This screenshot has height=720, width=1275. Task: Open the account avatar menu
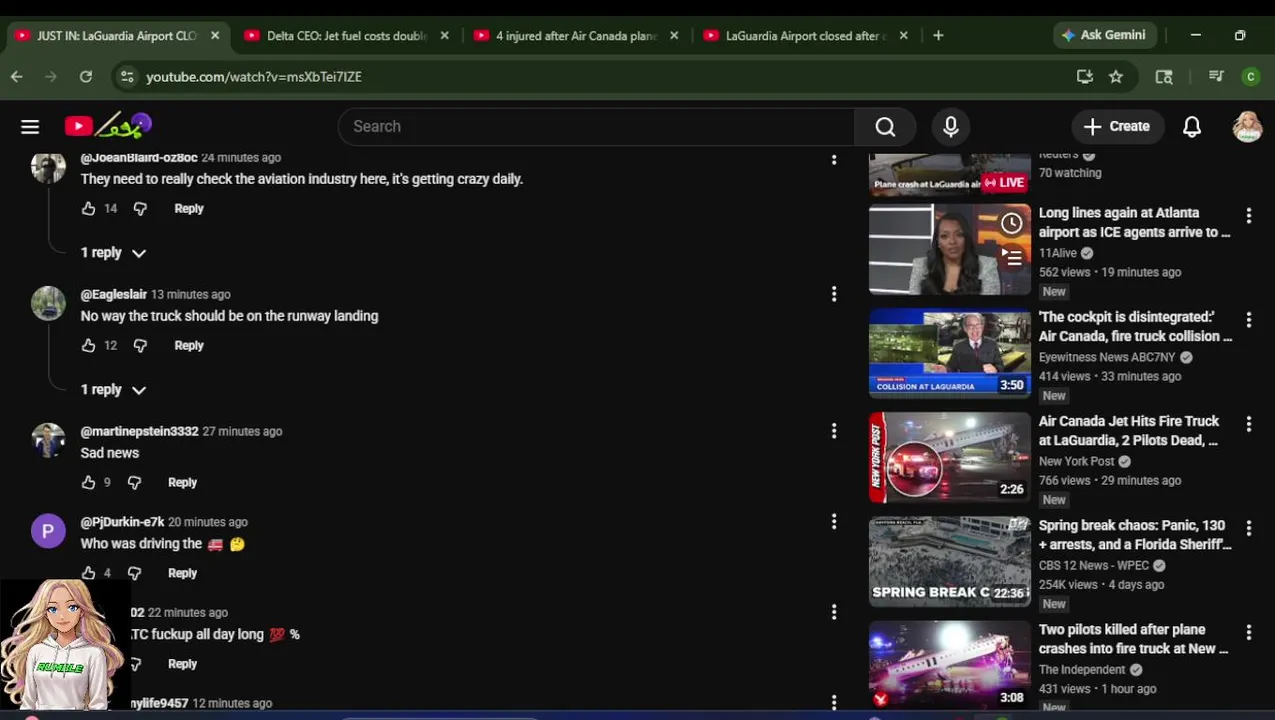point(1247,126)
